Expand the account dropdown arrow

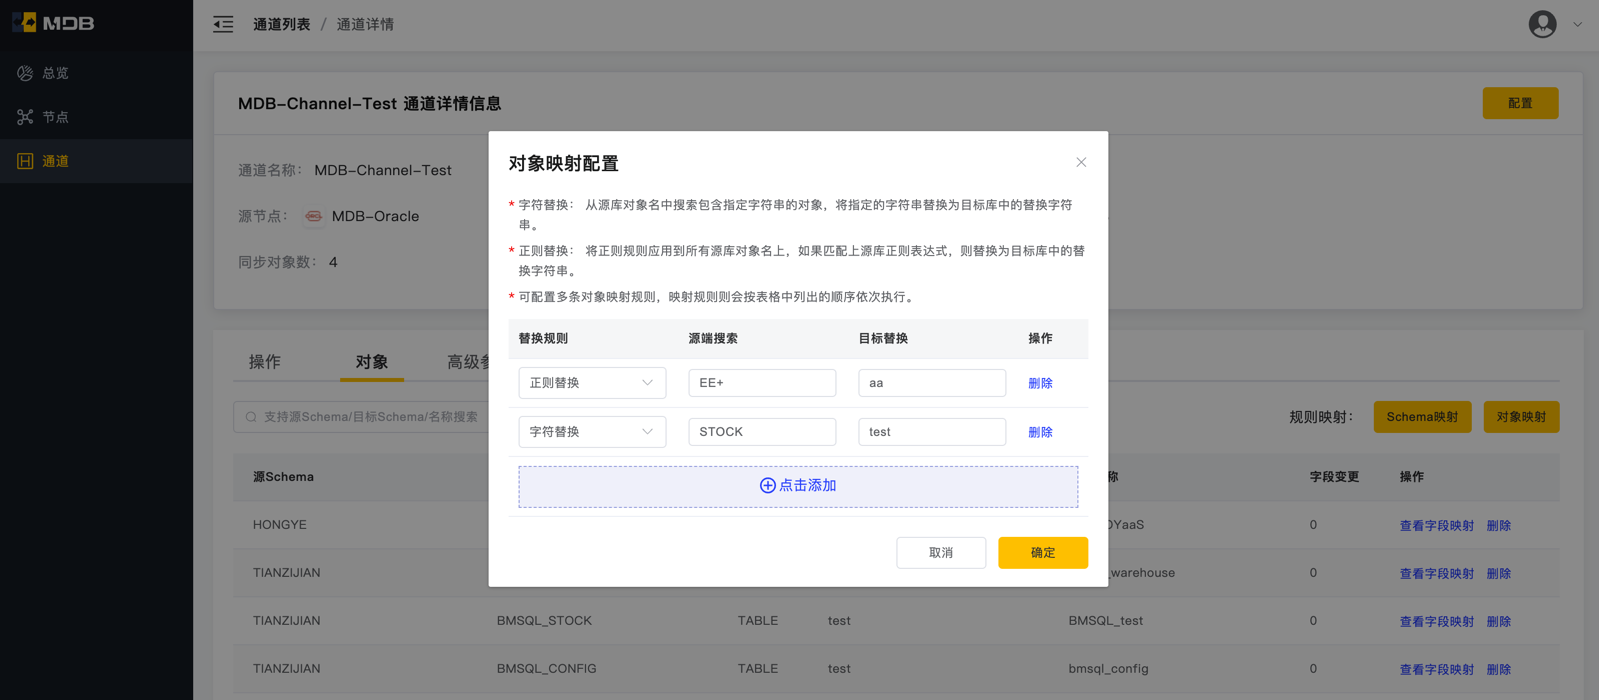click(1577, 24)
